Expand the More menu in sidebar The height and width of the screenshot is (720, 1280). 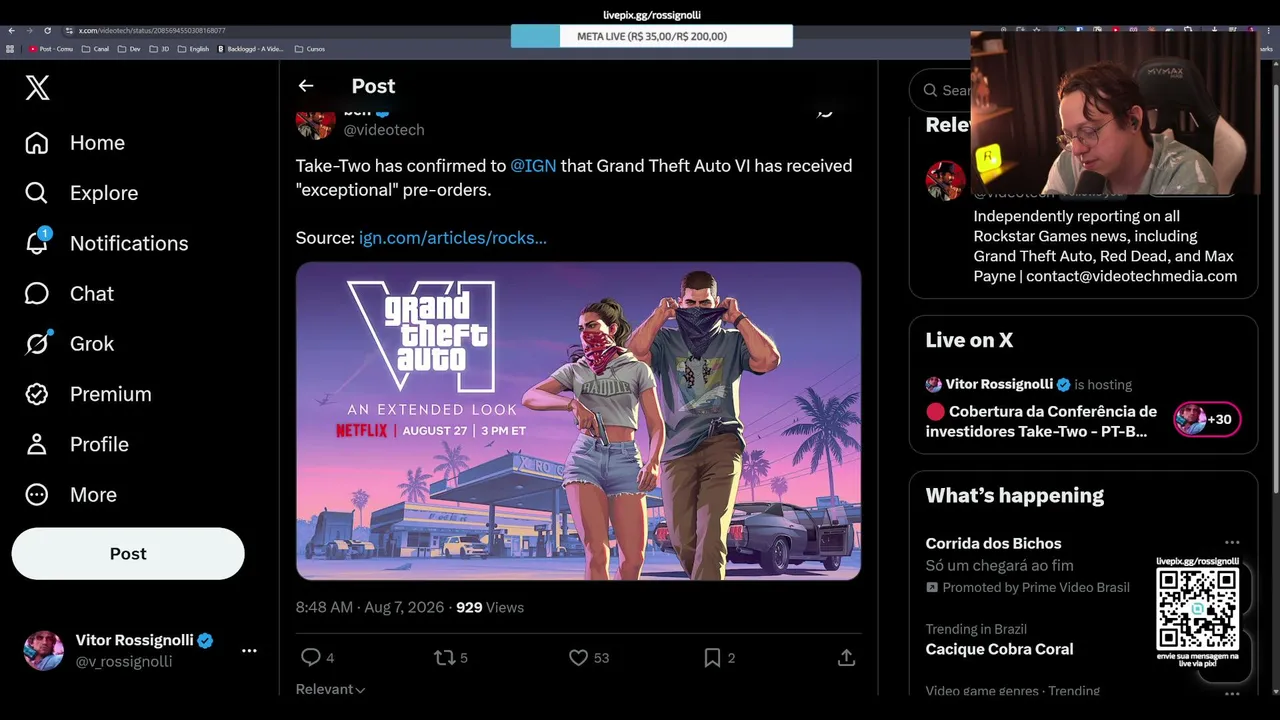(x=70, y=495)
